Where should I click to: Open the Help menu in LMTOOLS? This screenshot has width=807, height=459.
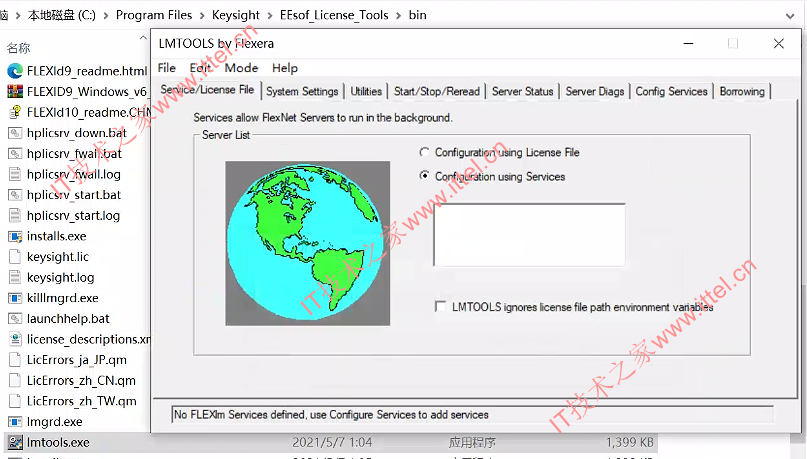pos(285,68)
